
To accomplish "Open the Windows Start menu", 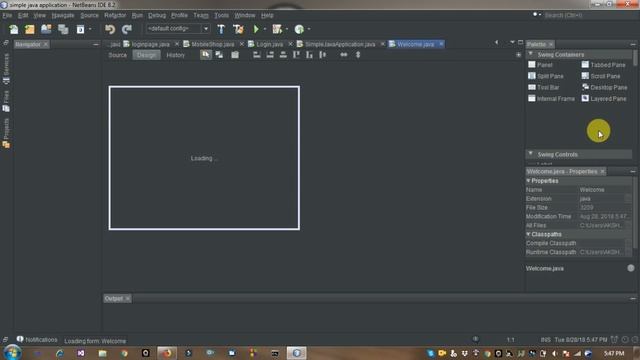I will click(12, 353).
